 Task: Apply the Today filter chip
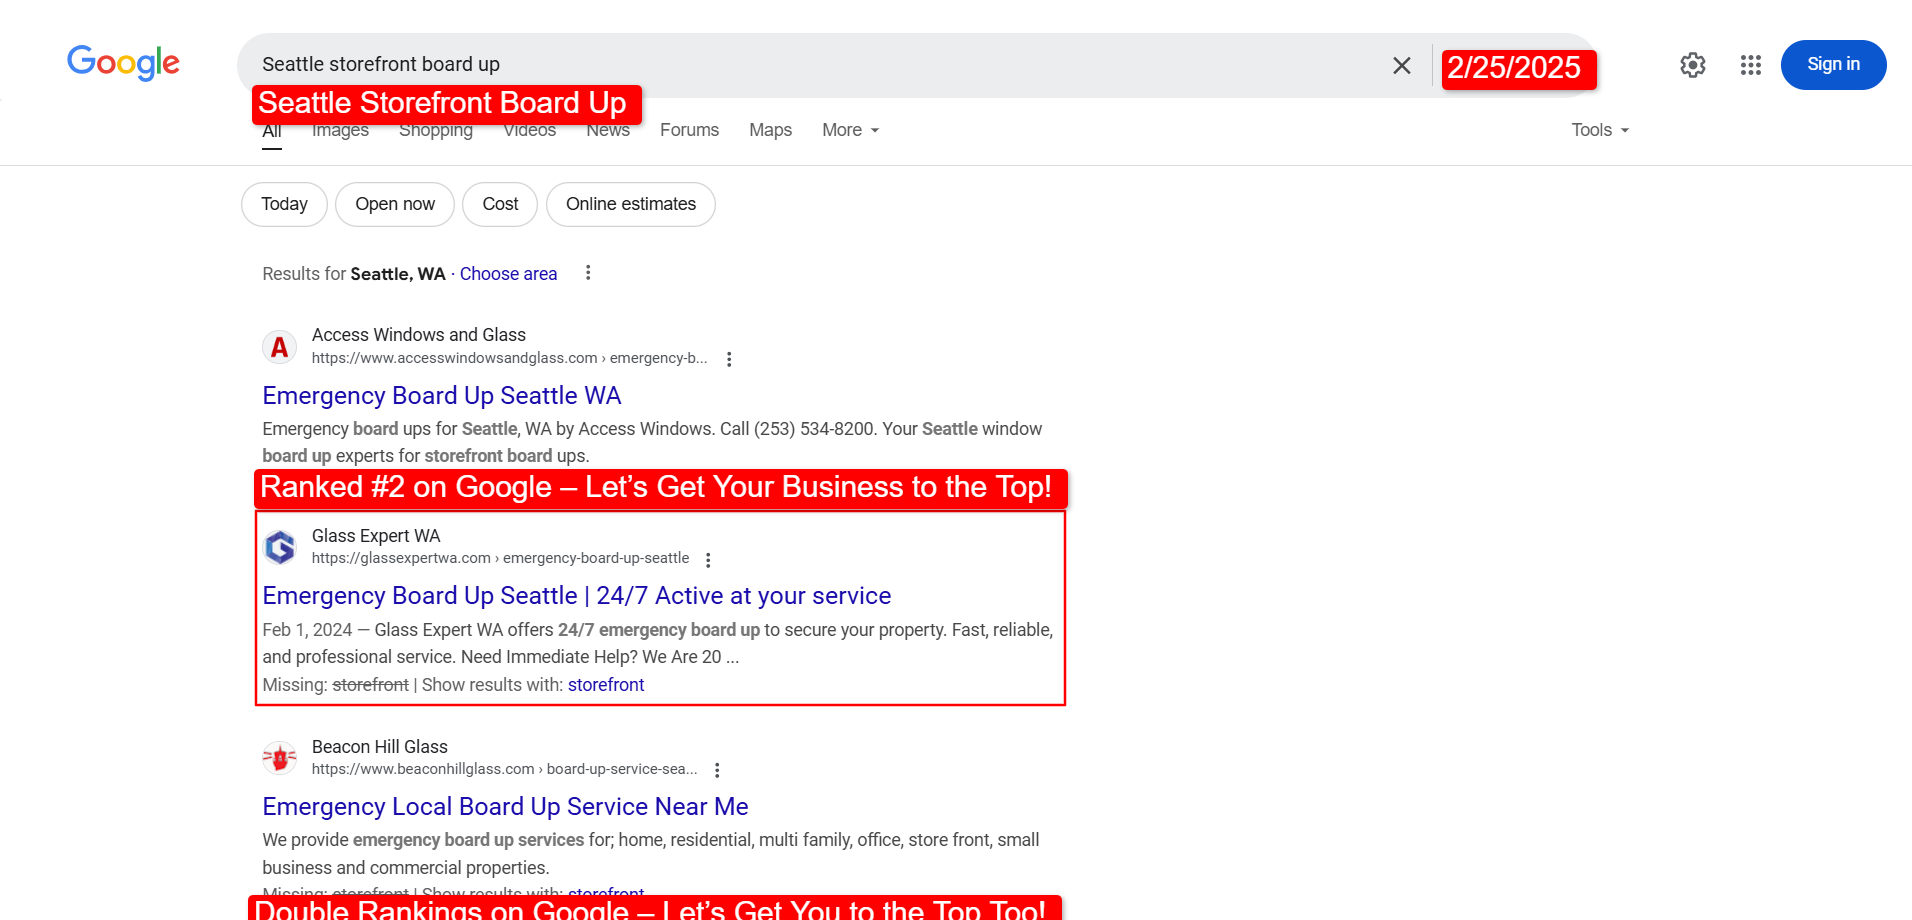[x=284, y=204]
